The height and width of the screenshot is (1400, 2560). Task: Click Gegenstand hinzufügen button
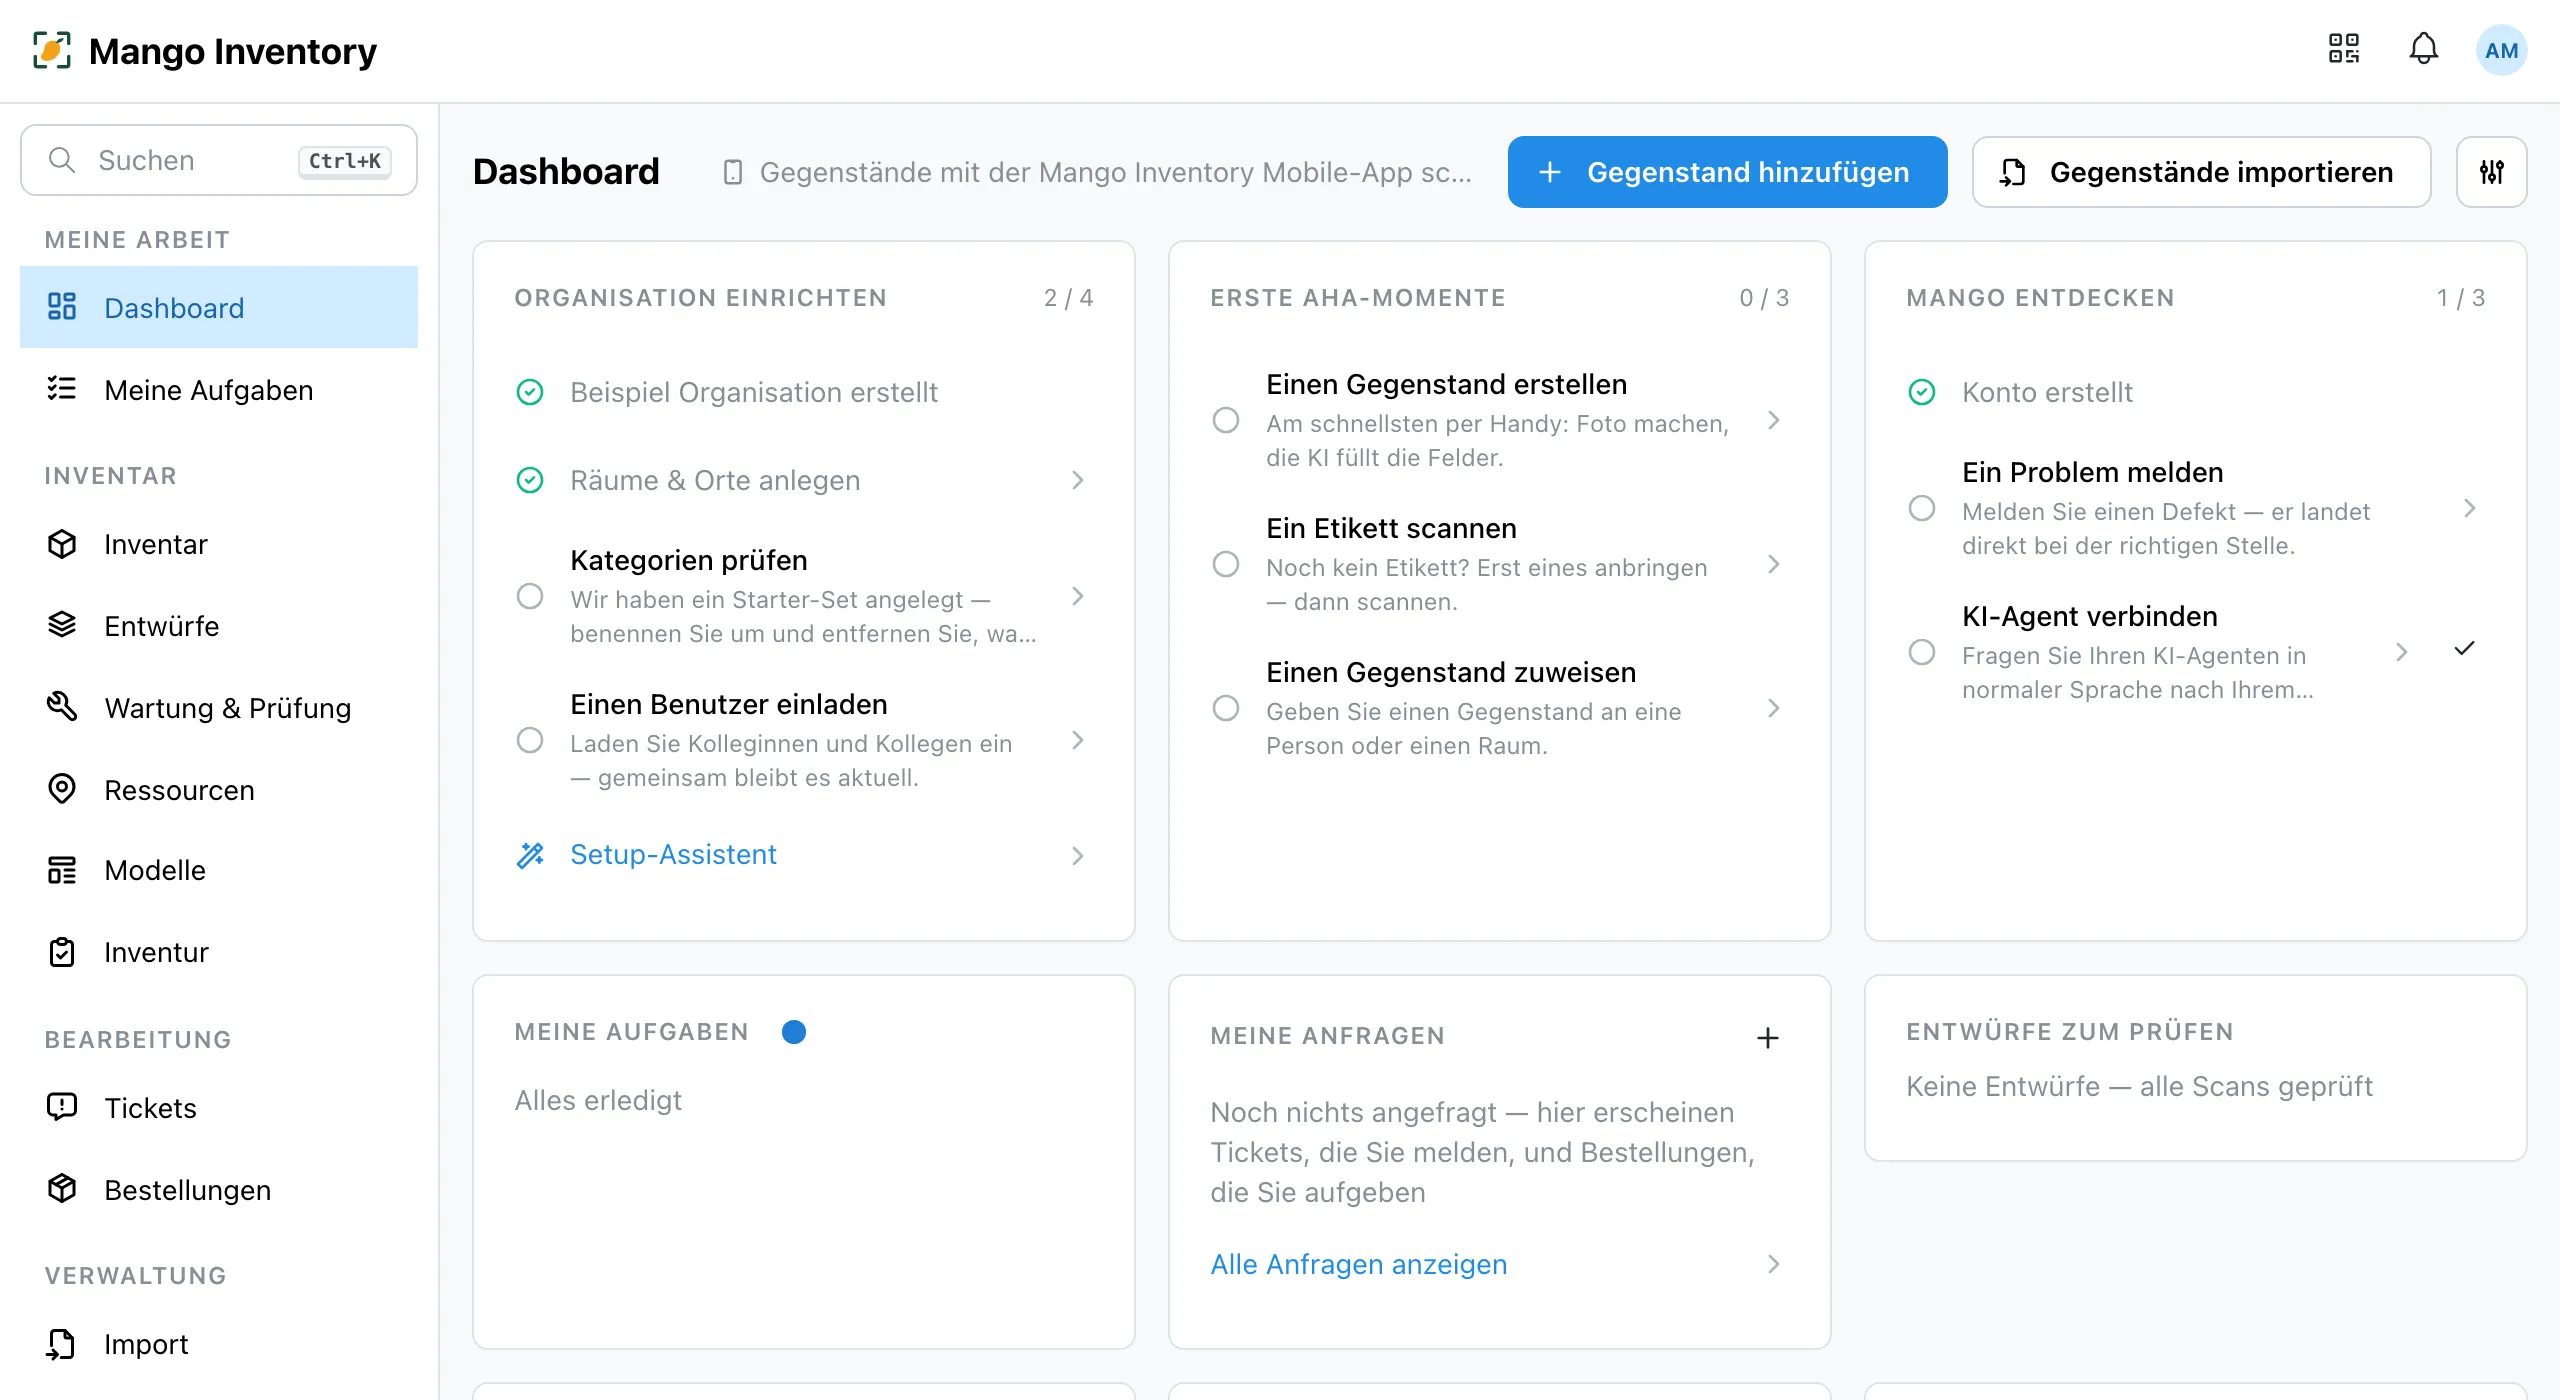[1727, 172]
